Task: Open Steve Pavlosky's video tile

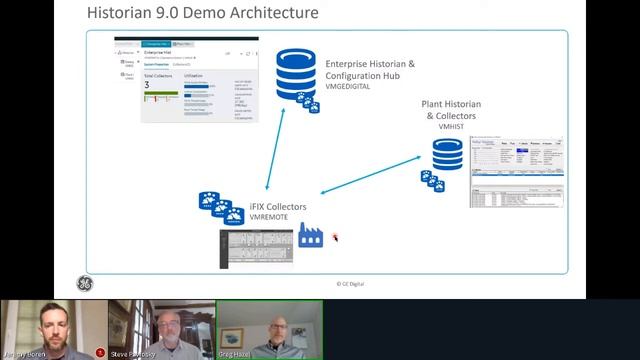Action: pos(162,330)
